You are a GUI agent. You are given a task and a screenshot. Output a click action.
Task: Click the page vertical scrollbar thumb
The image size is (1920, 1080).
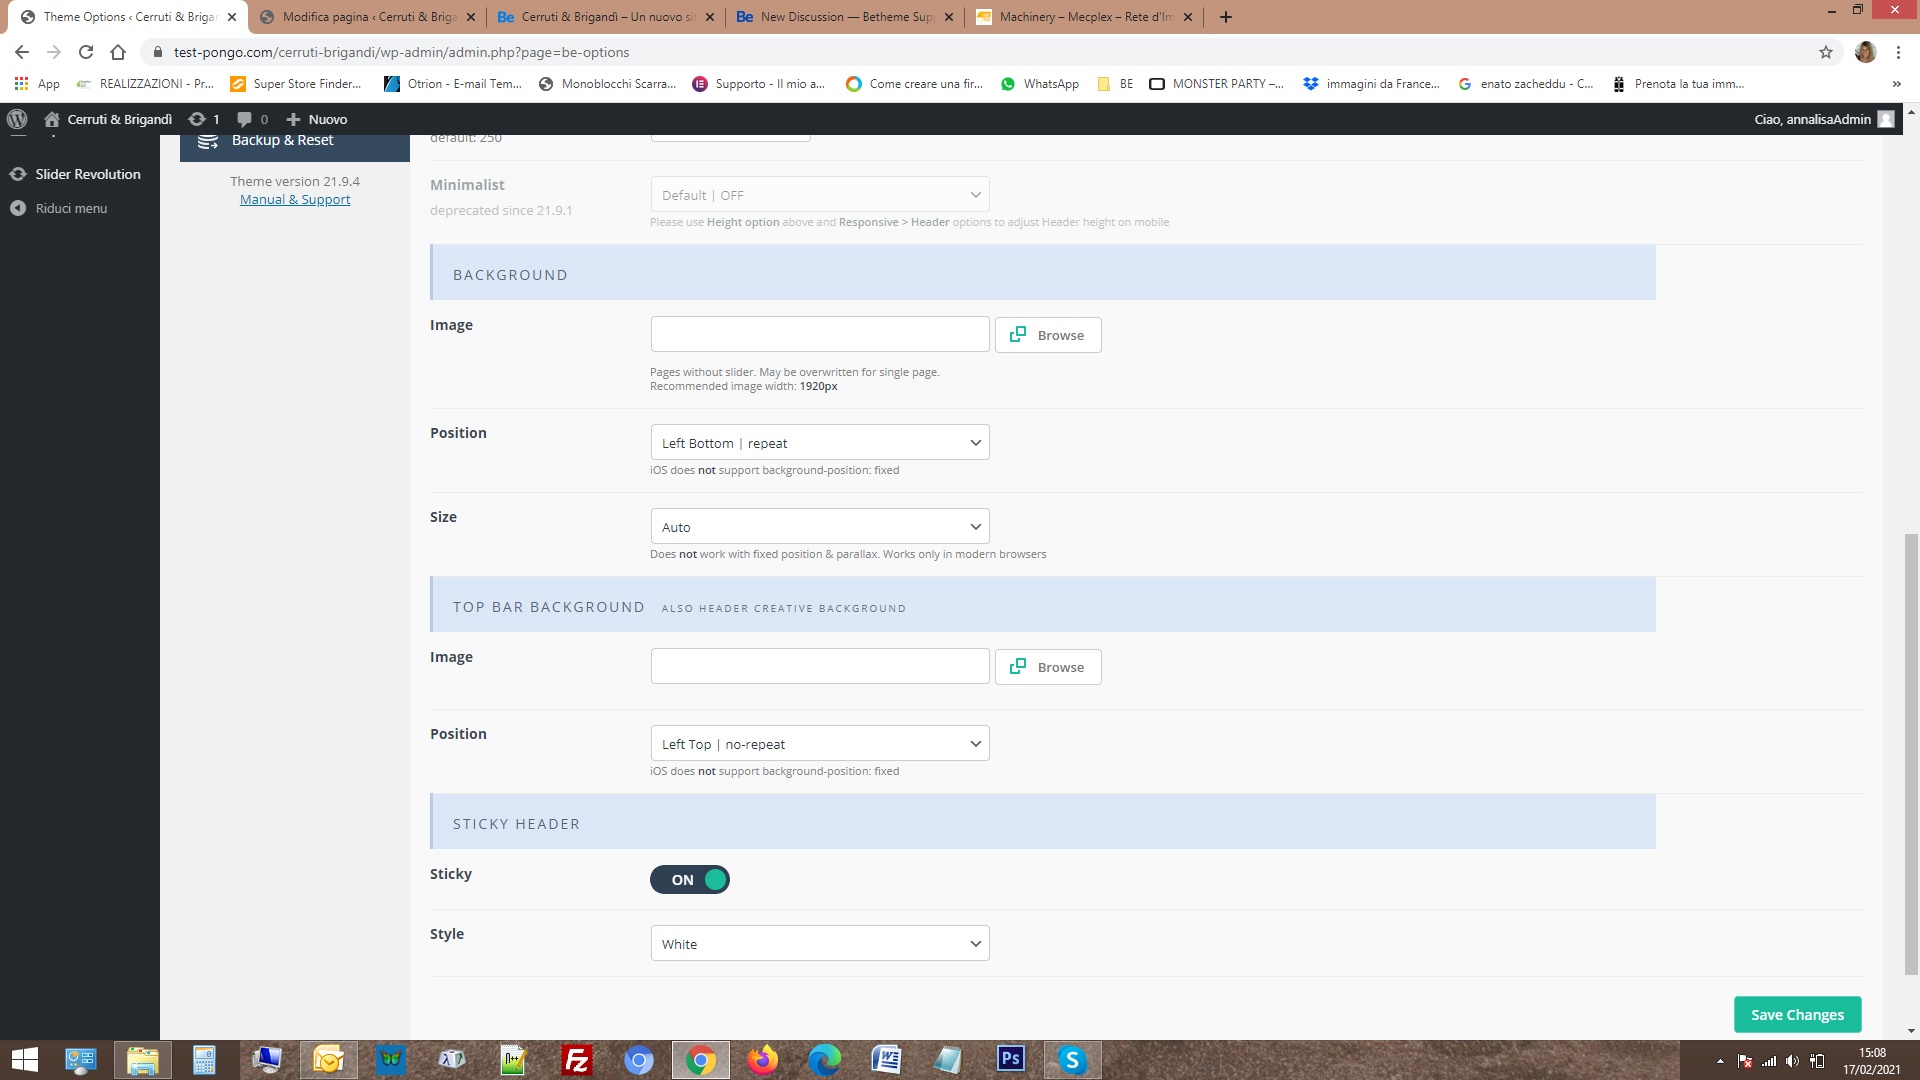point(1911,754)
